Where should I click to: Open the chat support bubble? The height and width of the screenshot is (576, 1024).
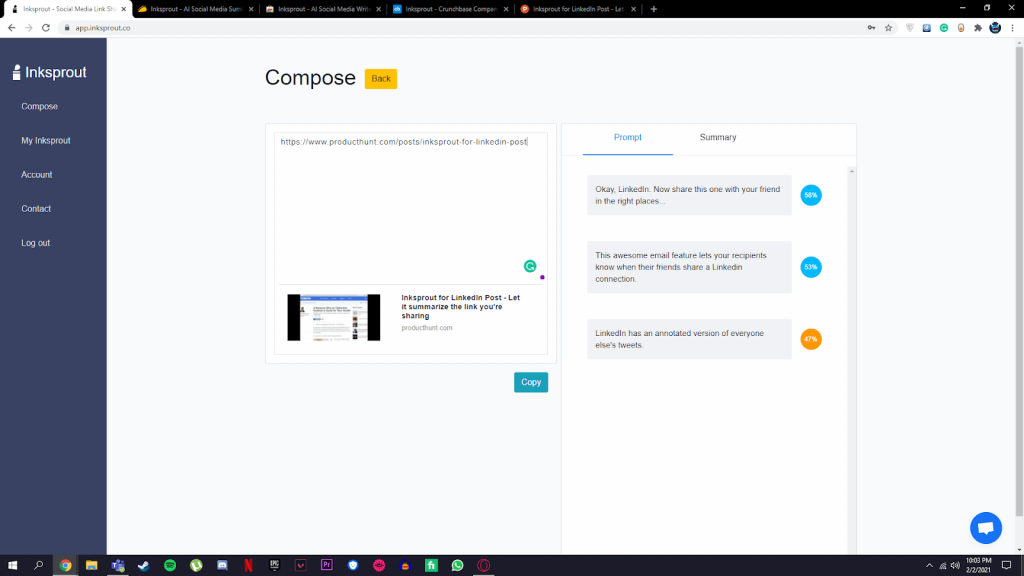pos(985,528)
